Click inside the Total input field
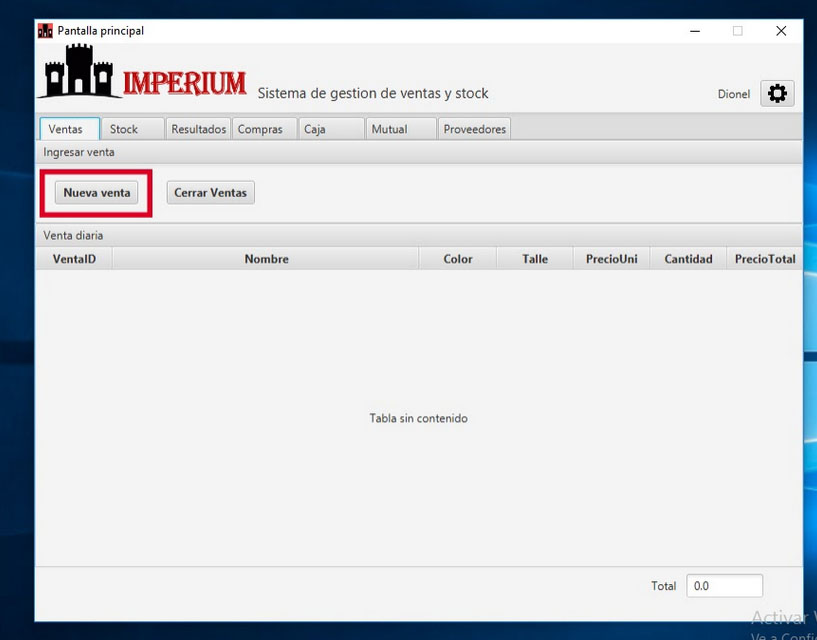 click(724, 585)
